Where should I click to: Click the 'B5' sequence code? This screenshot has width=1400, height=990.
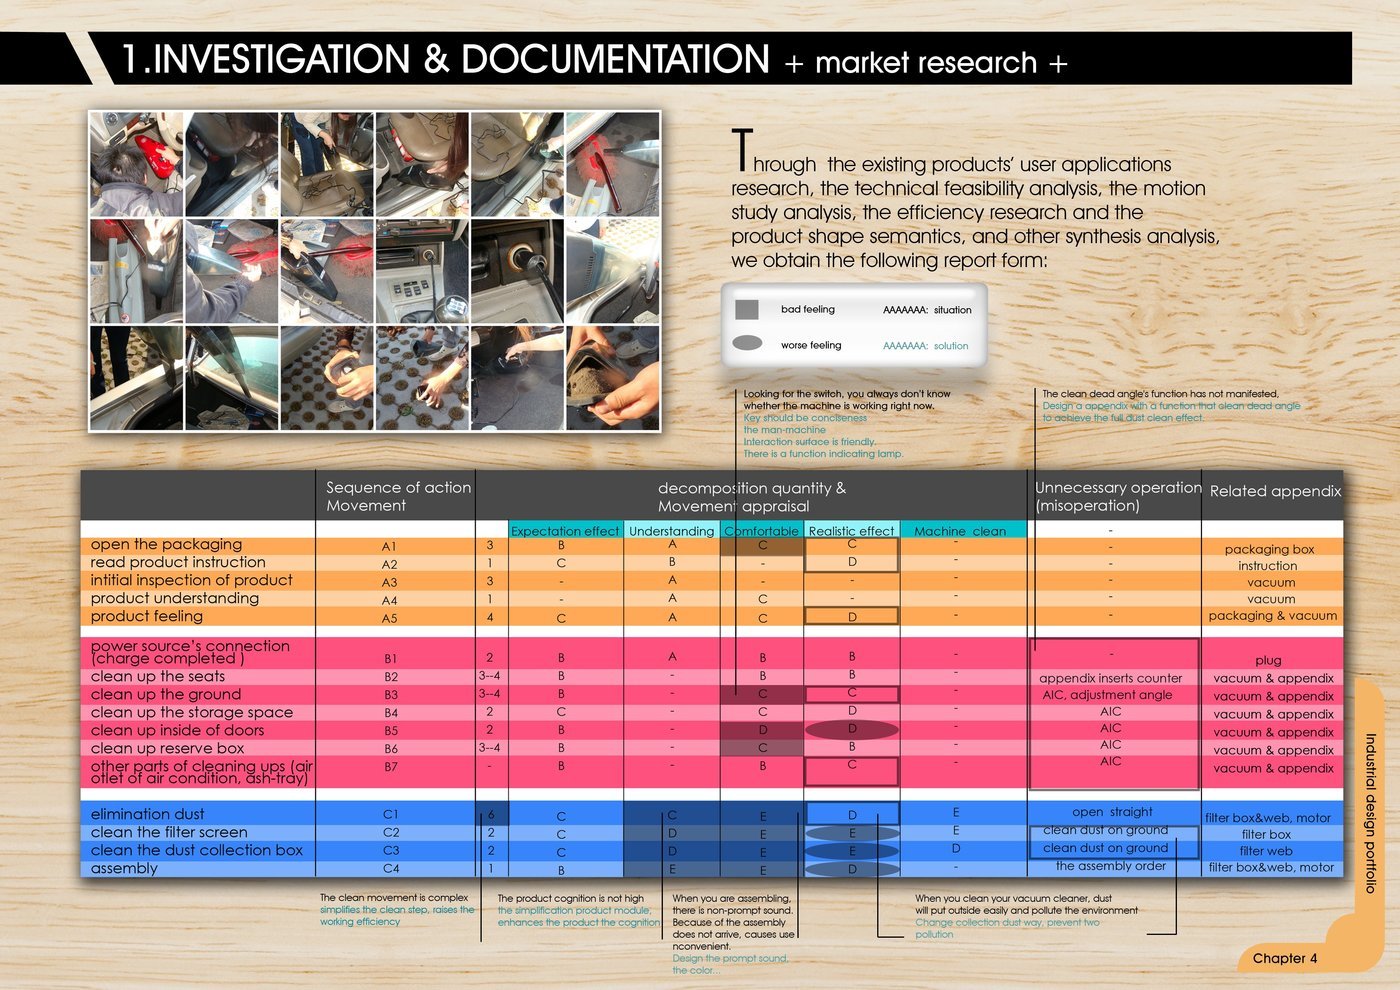pos(390,731)
